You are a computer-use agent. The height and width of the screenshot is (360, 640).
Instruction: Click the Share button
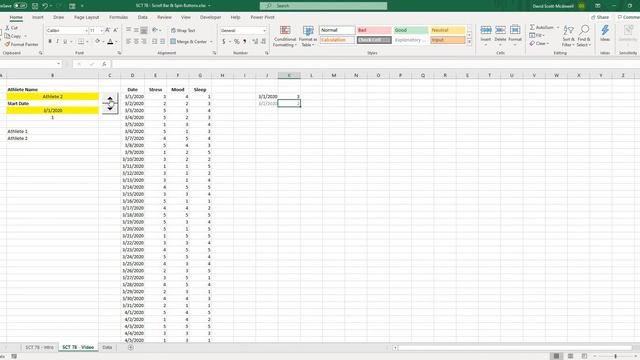[x=600, y=17]
